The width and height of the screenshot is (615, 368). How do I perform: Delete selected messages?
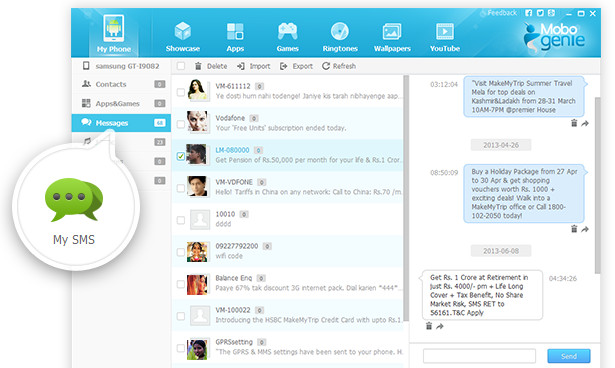[211, 66]
